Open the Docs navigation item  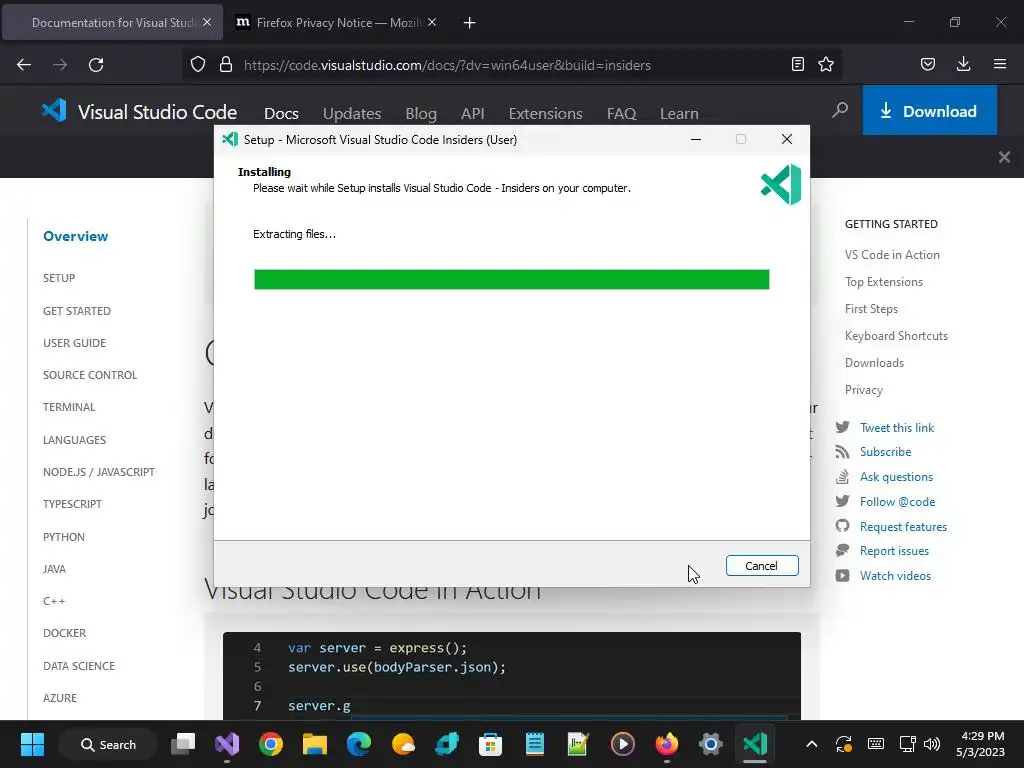coord(281,114)
